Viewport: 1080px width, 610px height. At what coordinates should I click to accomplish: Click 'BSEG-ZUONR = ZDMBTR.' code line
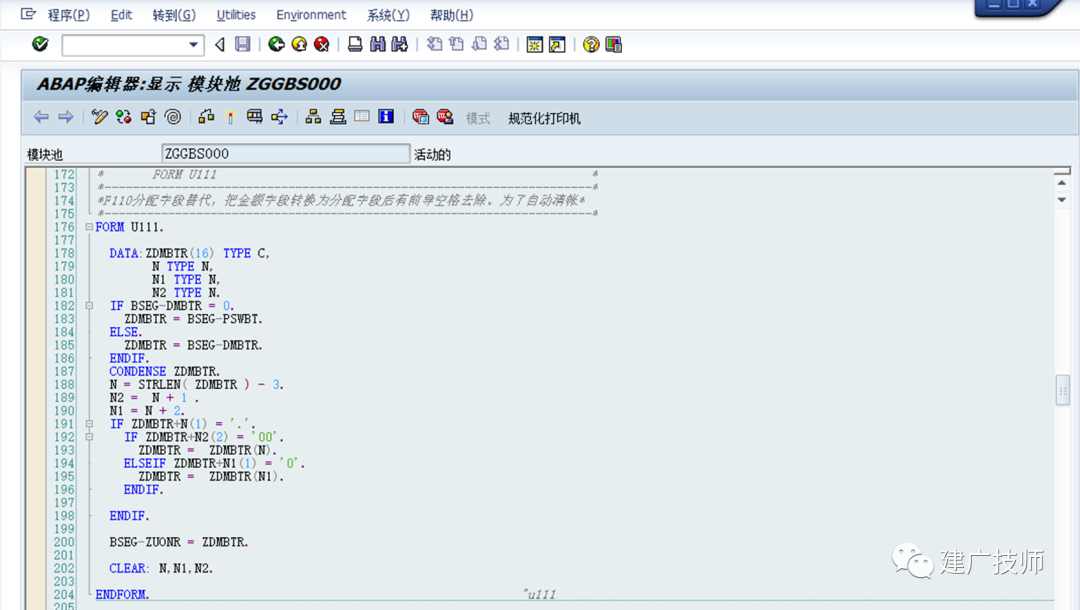[x=179, y=543]
